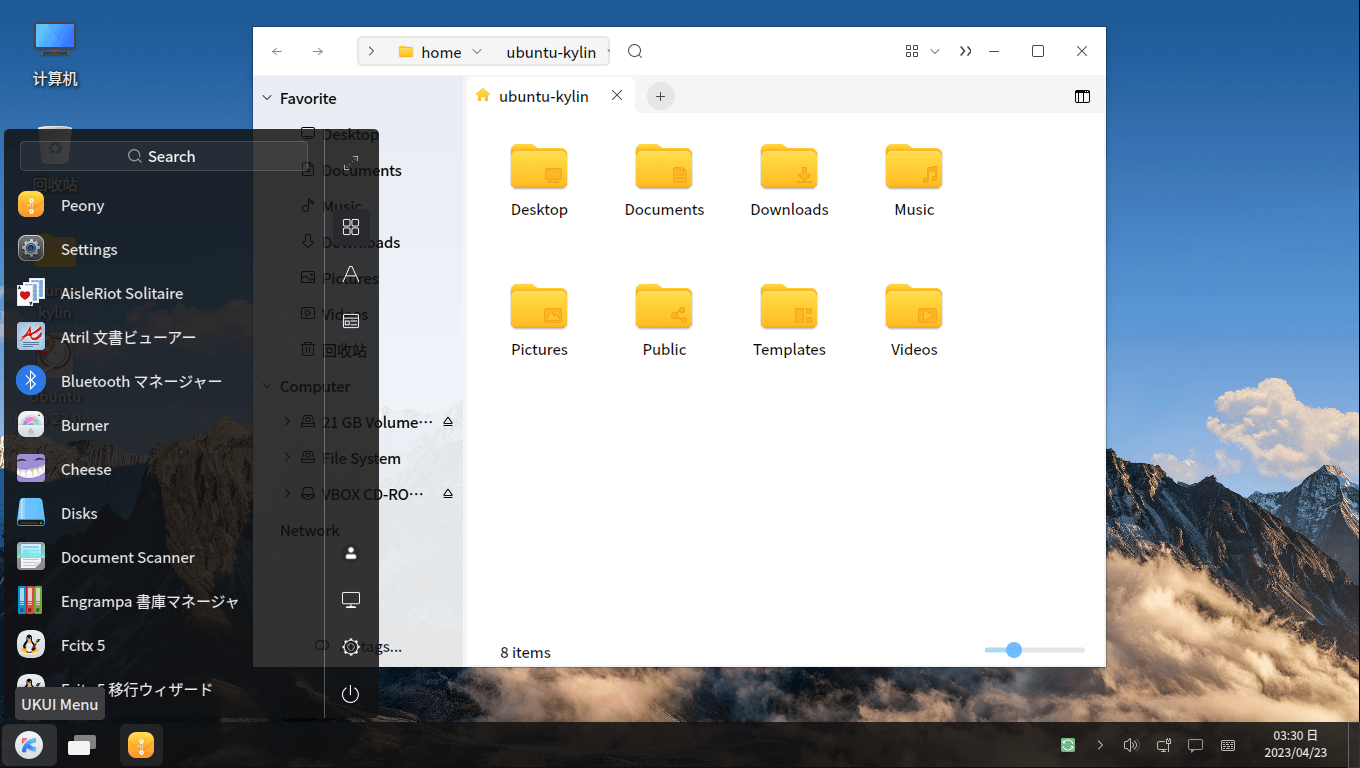The image size is (1360, 768).
Task: Click the power button in UKUI menu
Action: pos(350,694)
